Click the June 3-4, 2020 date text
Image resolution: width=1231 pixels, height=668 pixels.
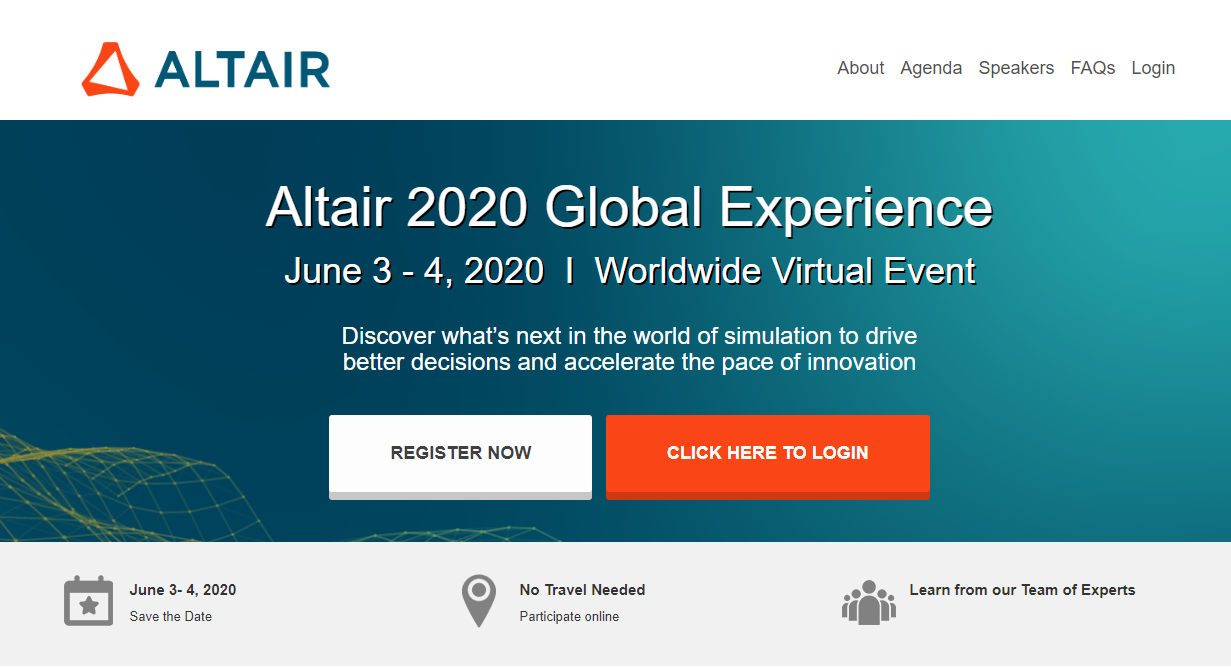coord(181,589)
